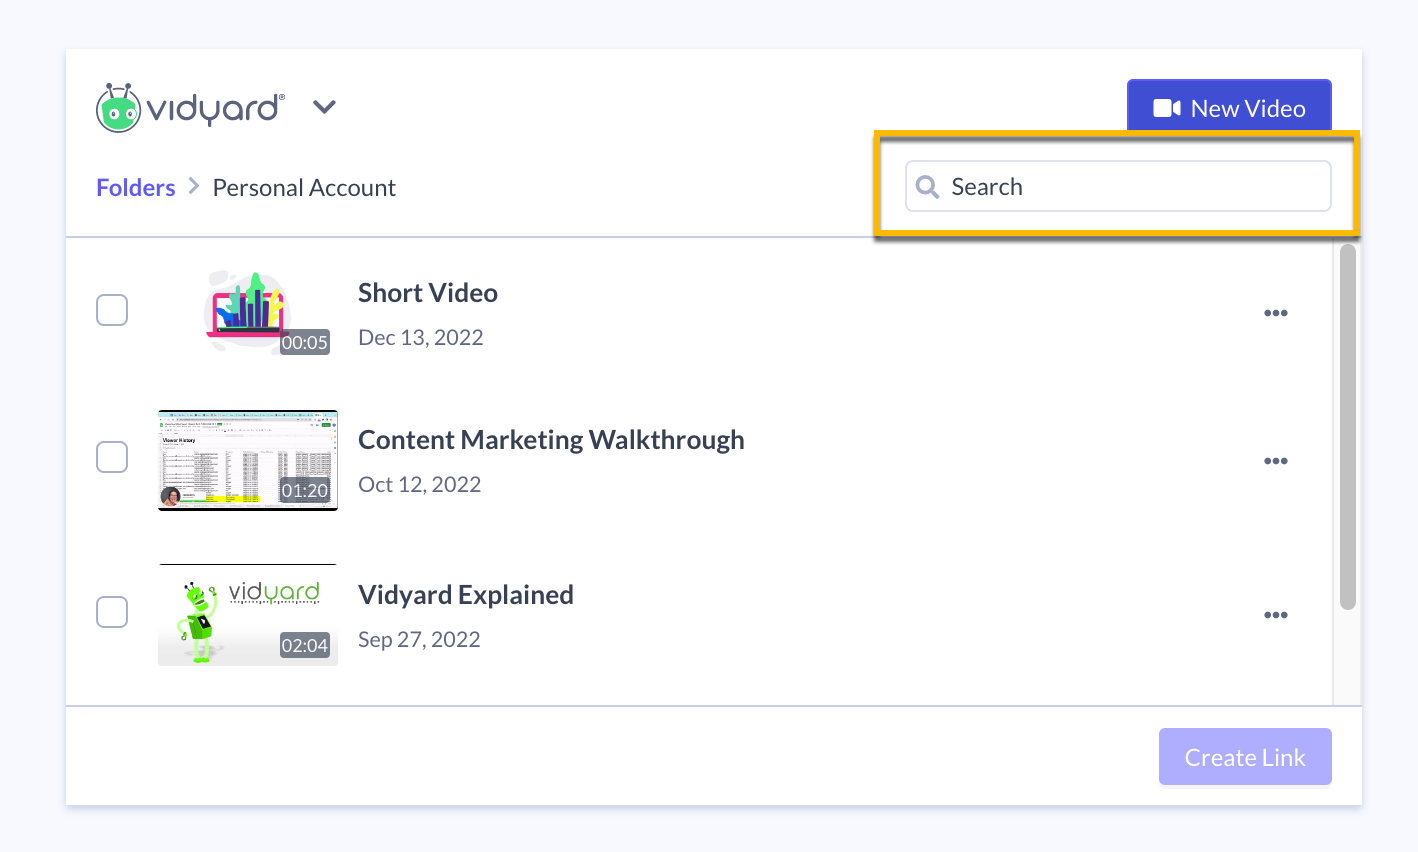
Task: Select Personal Account breadcrumb text
Action: (x=304, y=188)
